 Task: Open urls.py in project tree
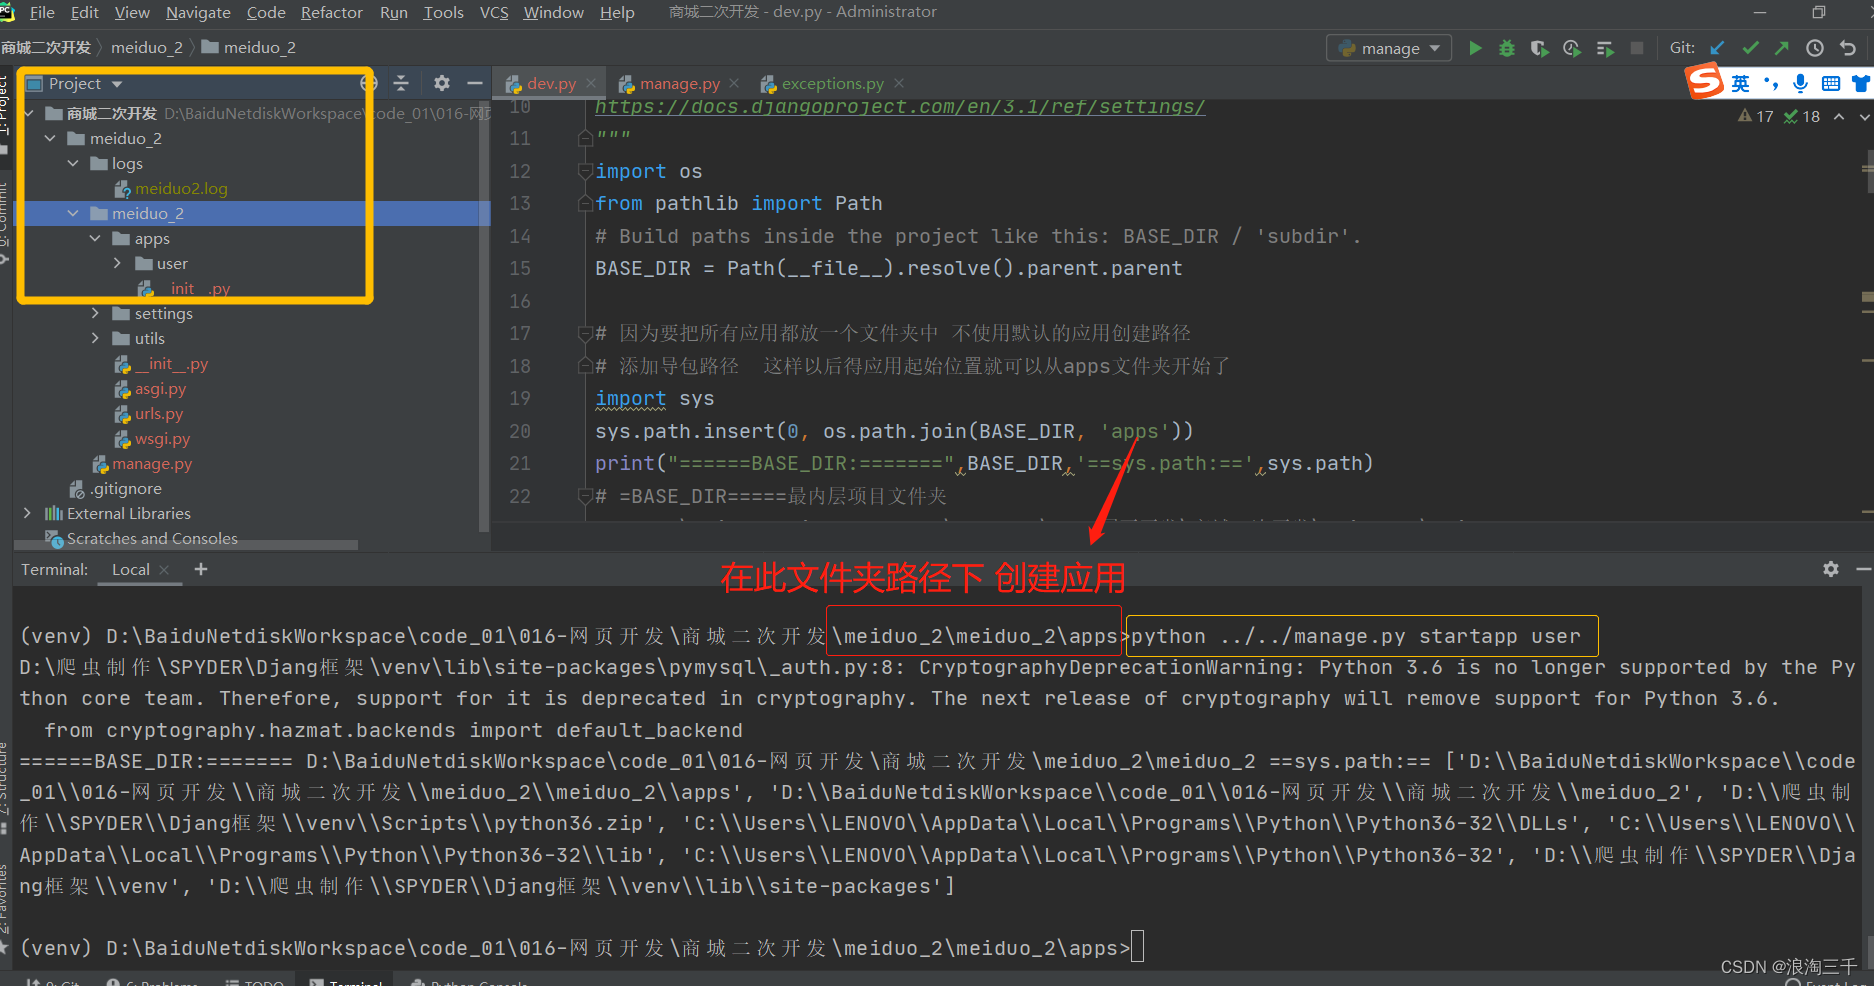tap(159, 413)
